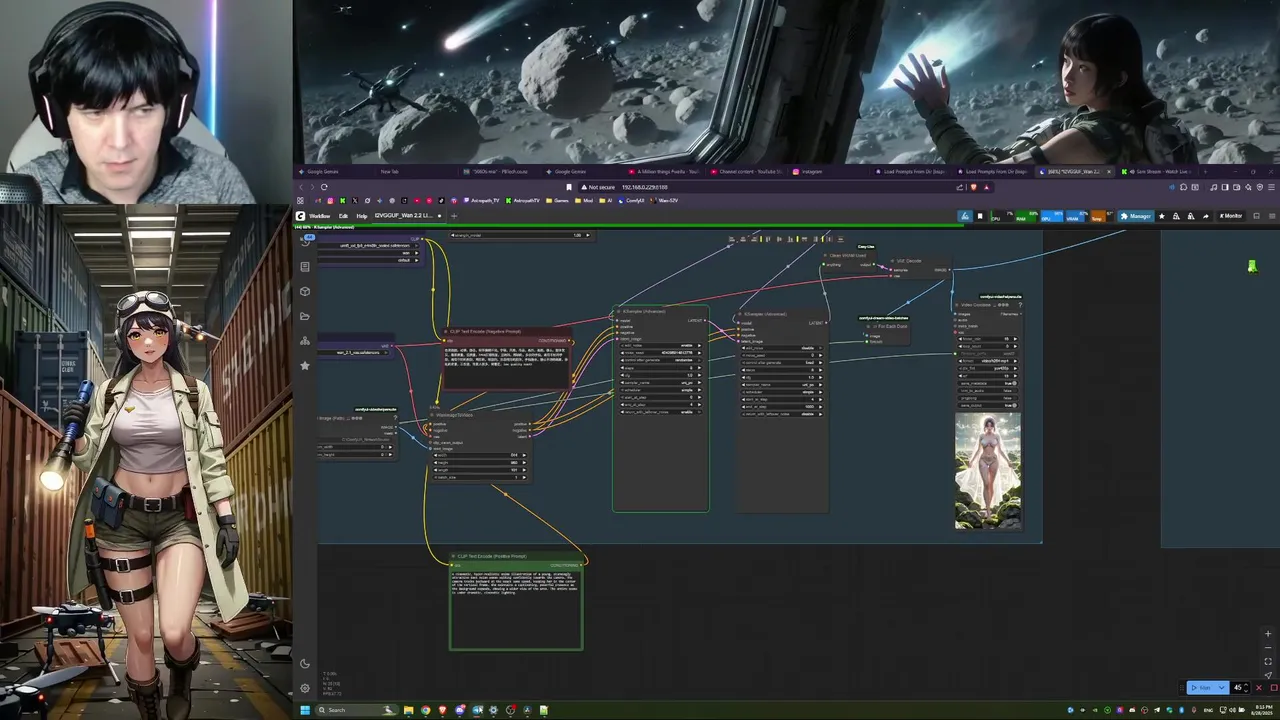Click the Run queue button
Viewport: 1280px width, 720px height.
pos(1203,687)
